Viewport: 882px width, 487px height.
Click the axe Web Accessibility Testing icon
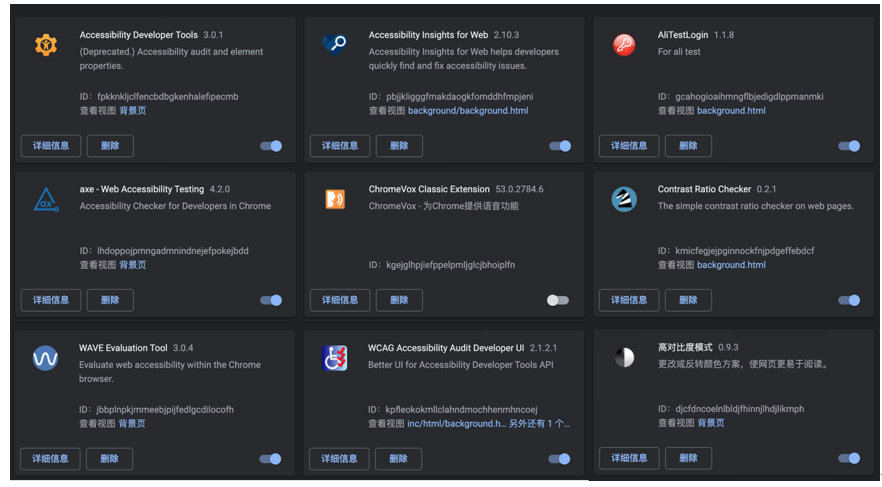point(46,200)
